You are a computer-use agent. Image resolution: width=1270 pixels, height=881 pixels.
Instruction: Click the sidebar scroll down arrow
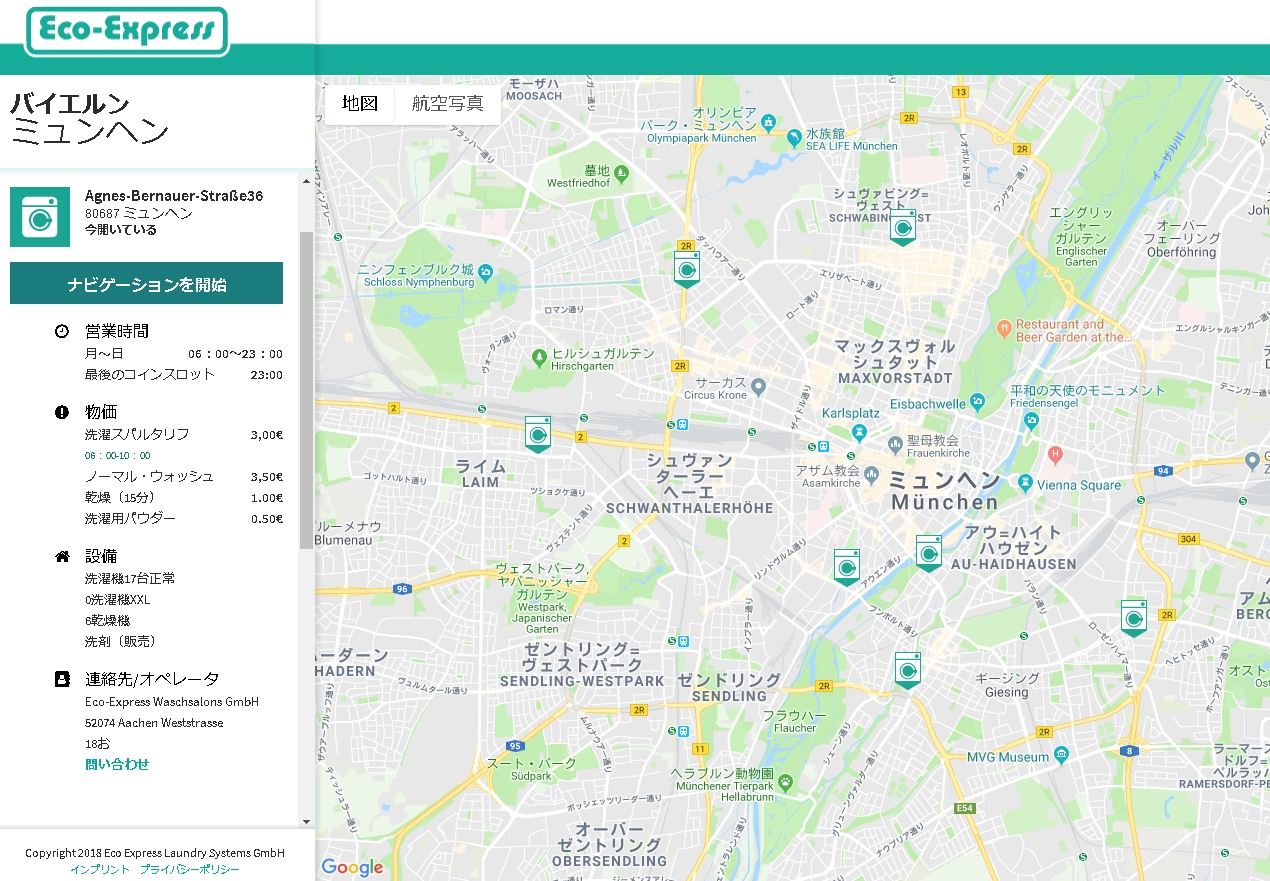pos(306,821)
